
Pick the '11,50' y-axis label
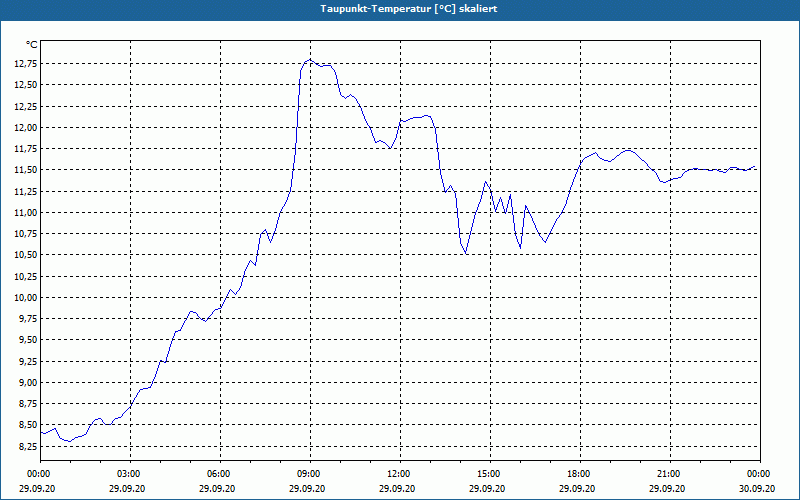pos(24,170)
